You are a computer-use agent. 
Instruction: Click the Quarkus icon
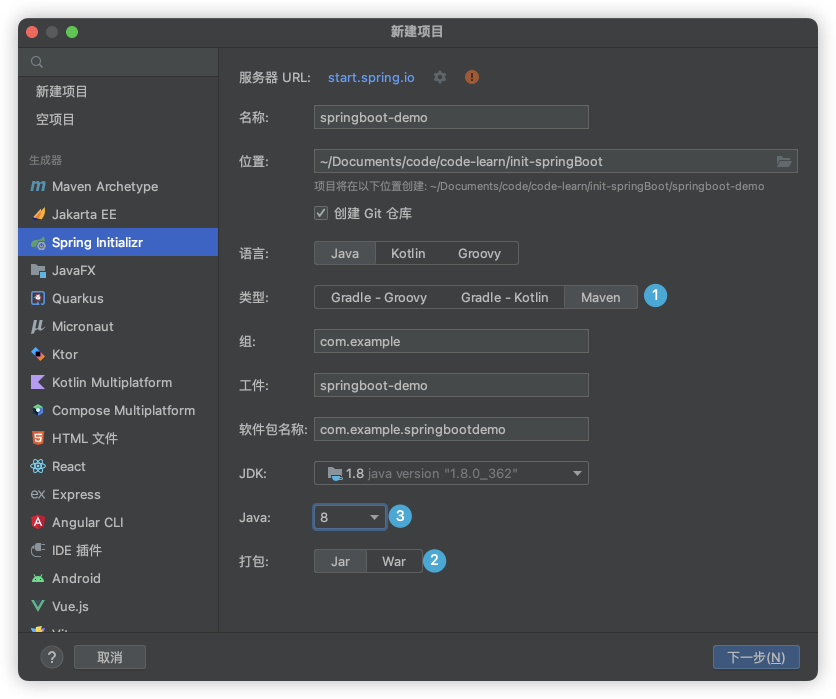click(x=38, y=299)
